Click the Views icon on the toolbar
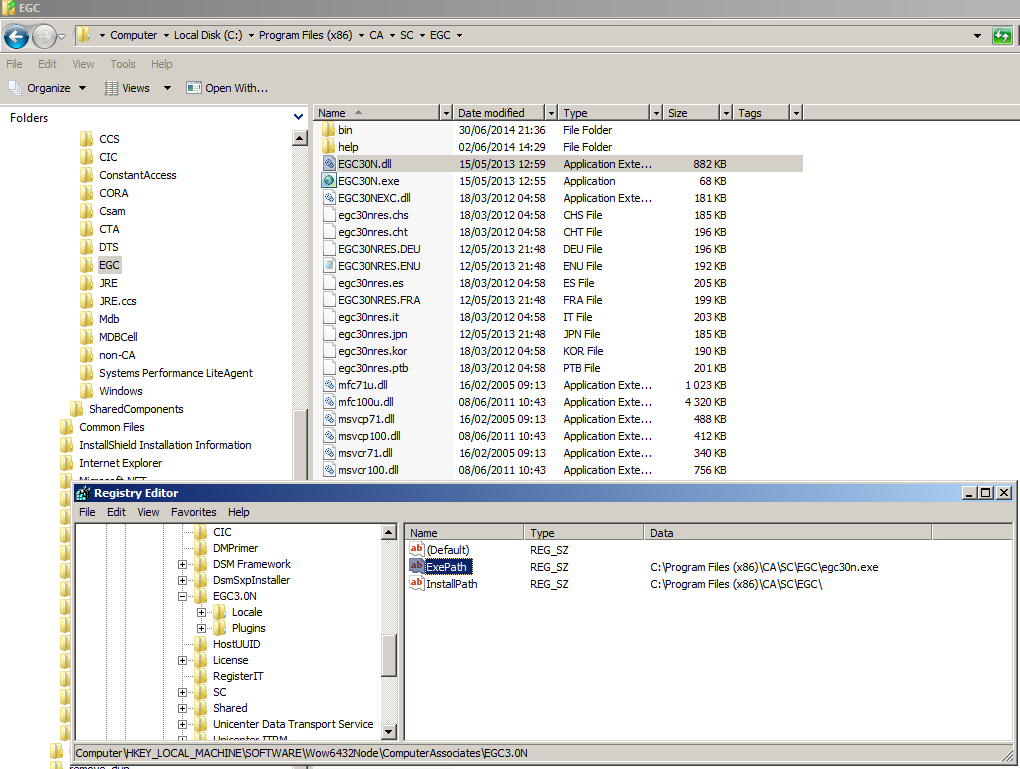This screenshot has height=769, width=1020. 110,88
